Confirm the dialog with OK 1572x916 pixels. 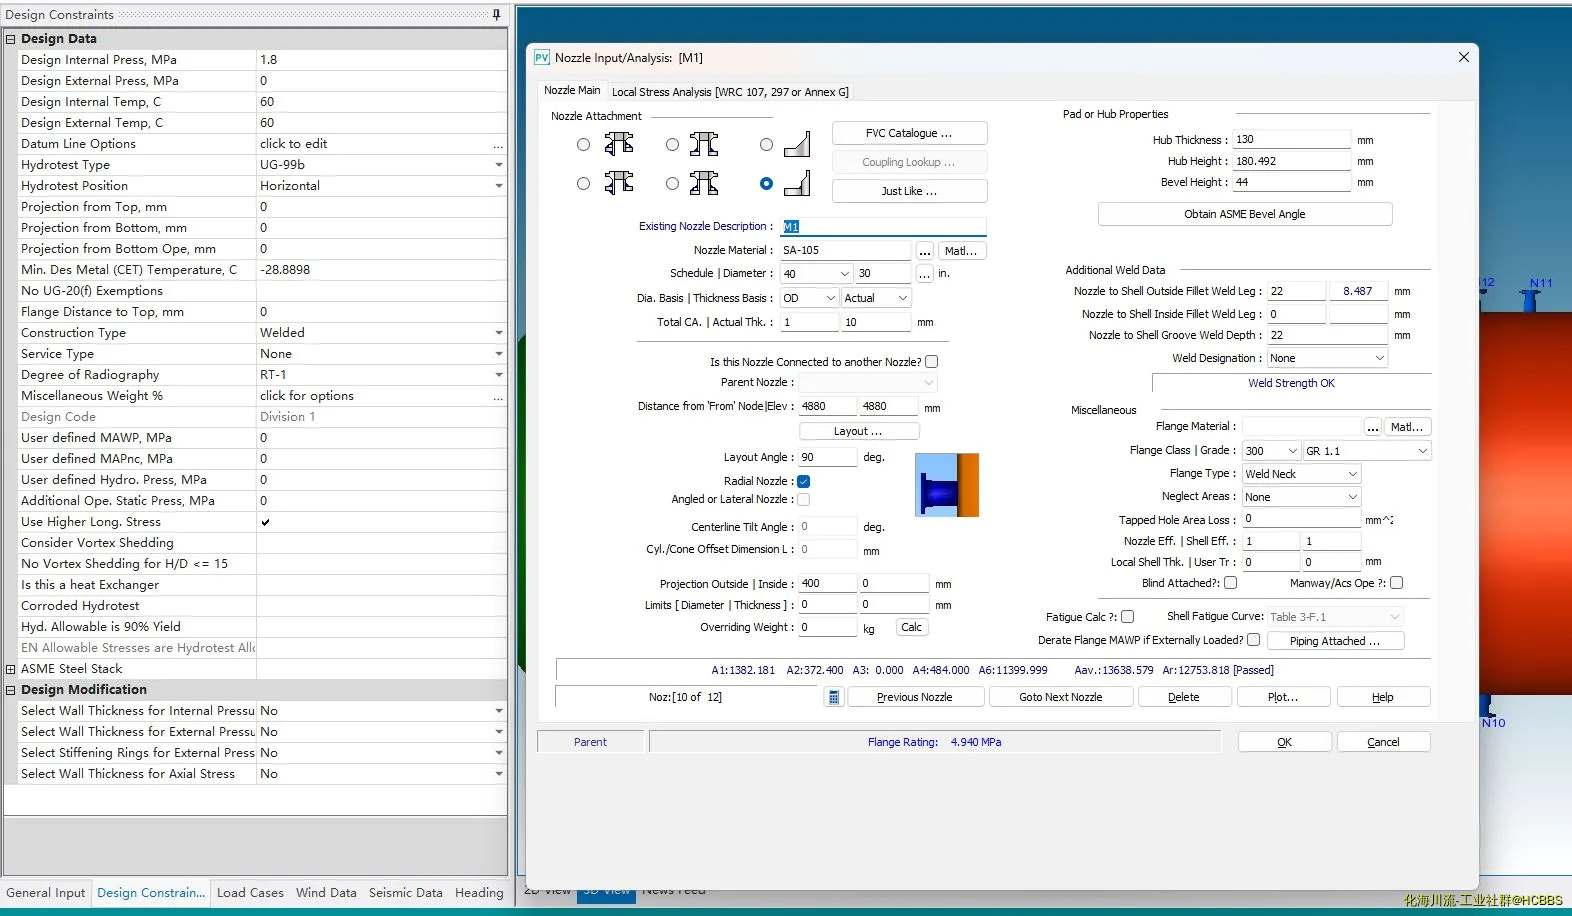point(1284,742)
